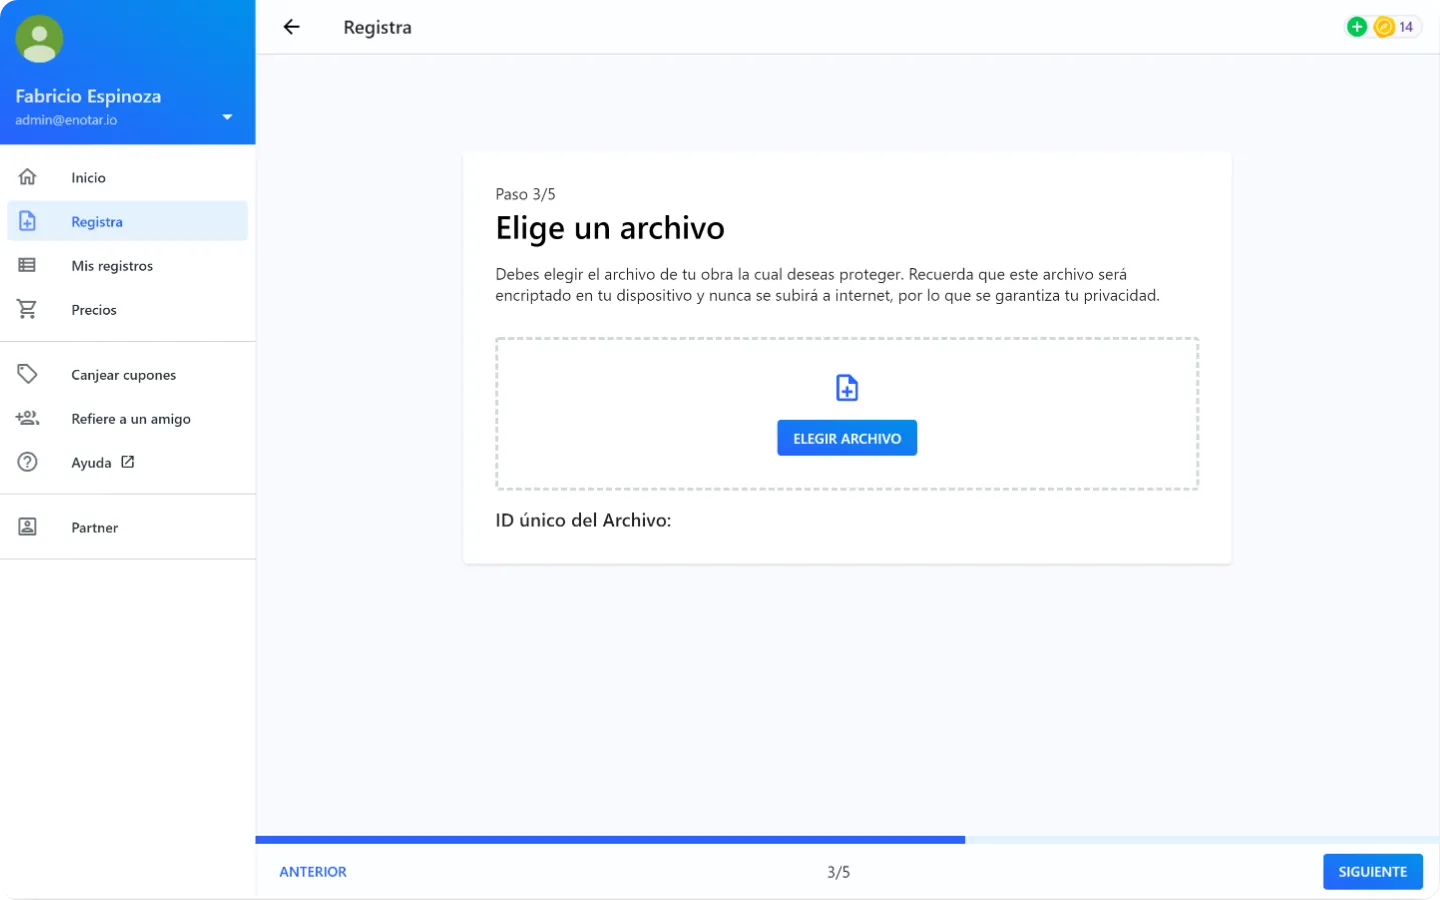The image size is (1440, 900).
Task: Expand the account dropdown under Fabricio Espinoza
Action: [227, 116]
